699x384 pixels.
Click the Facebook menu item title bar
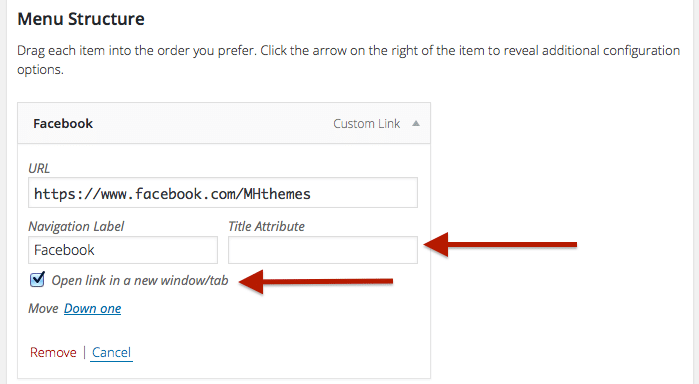[224, 124]
